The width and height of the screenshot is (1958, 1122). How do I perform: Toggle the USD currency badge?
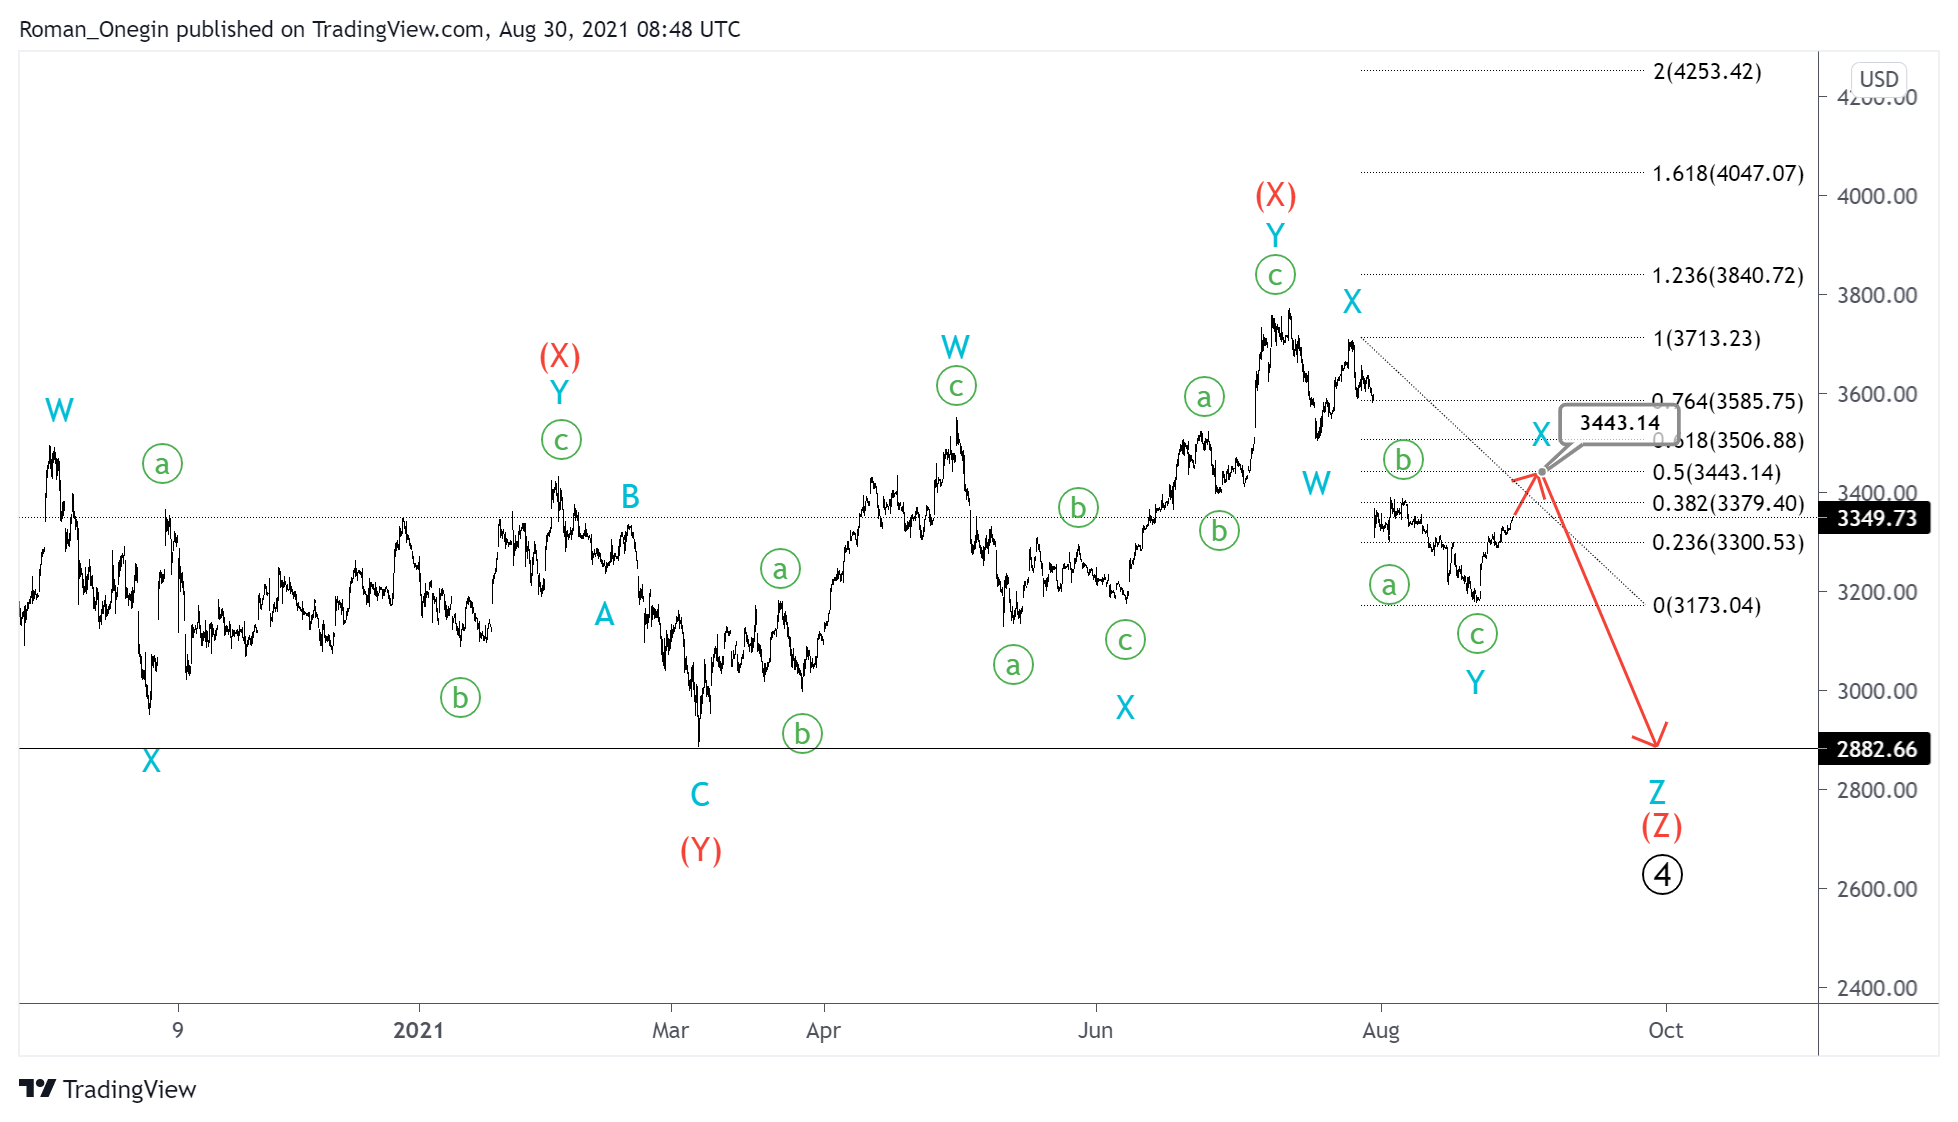click(1879, 78)
